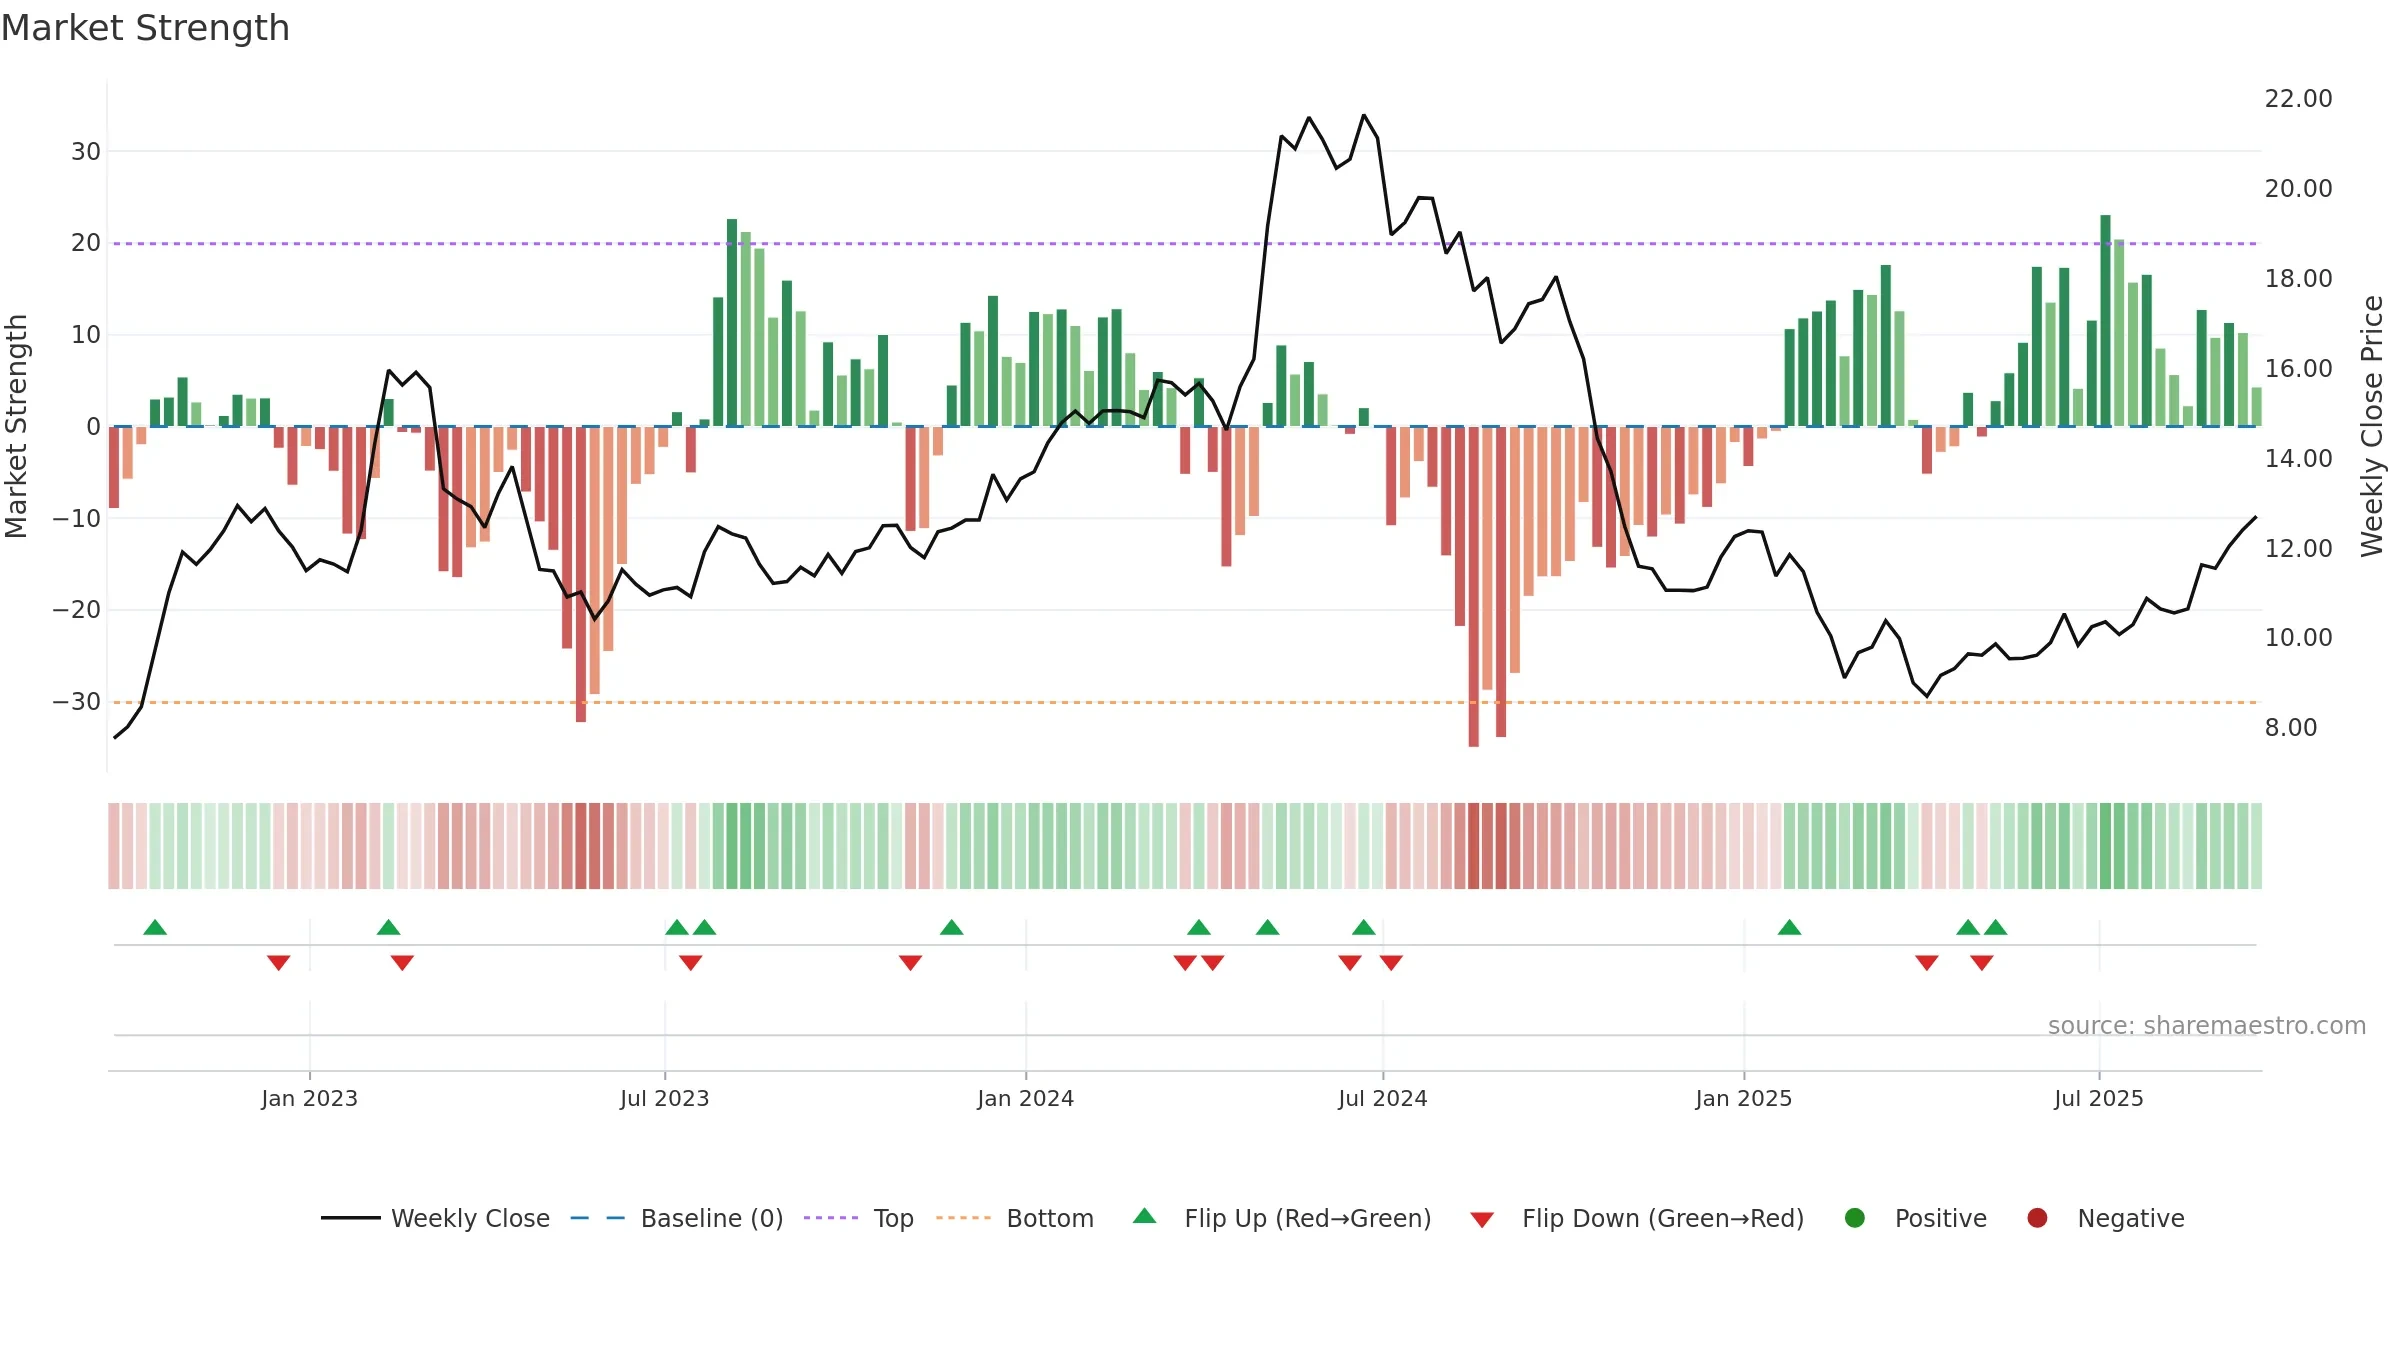Click the −30 tick on the strength axis
Screen dimensions: 2400x1350
(77, 702)
